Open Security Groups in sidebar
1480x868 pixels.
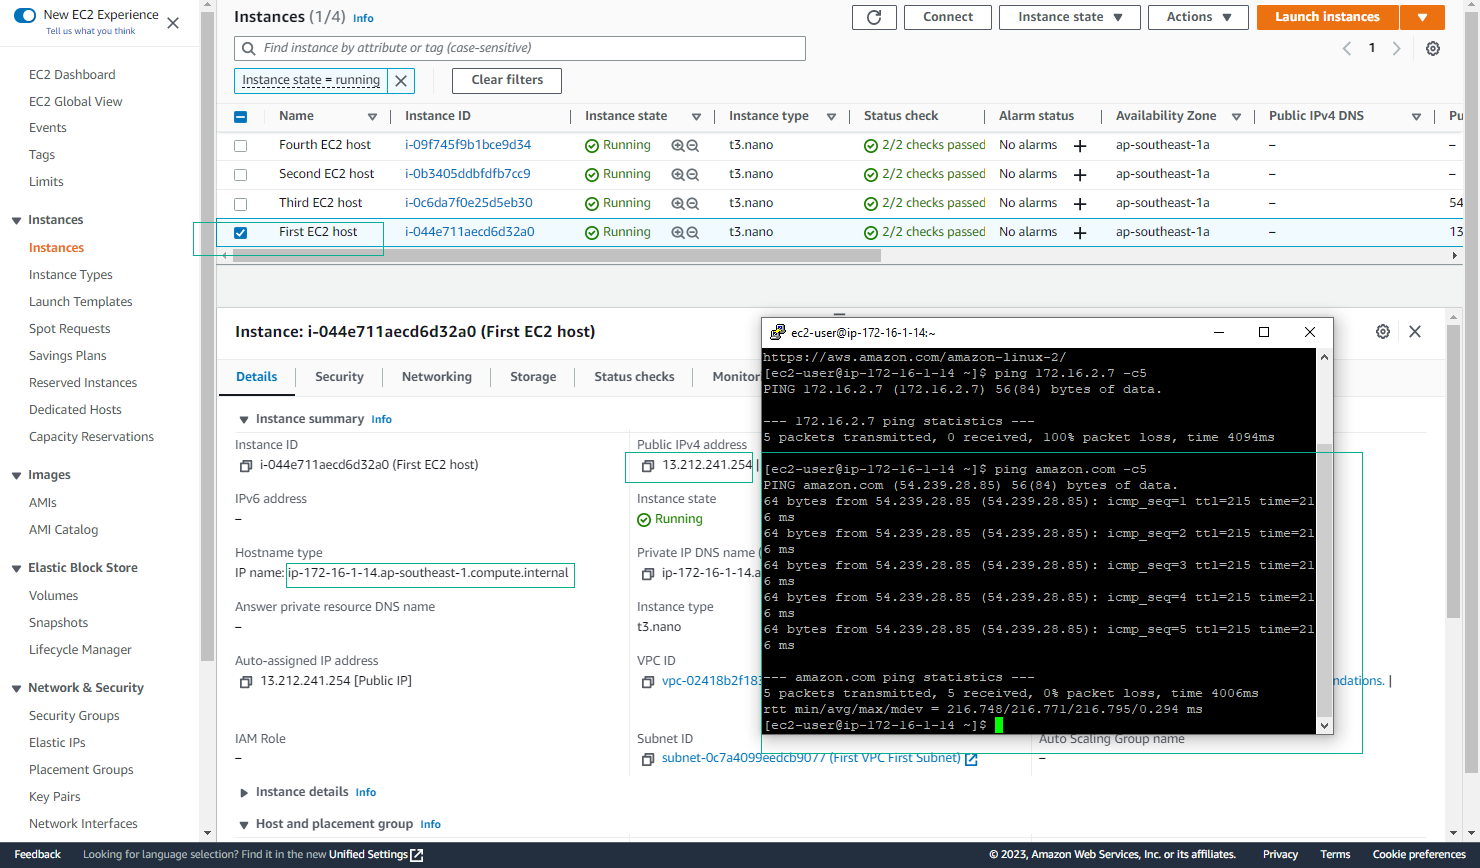click(x=74, y=716)
